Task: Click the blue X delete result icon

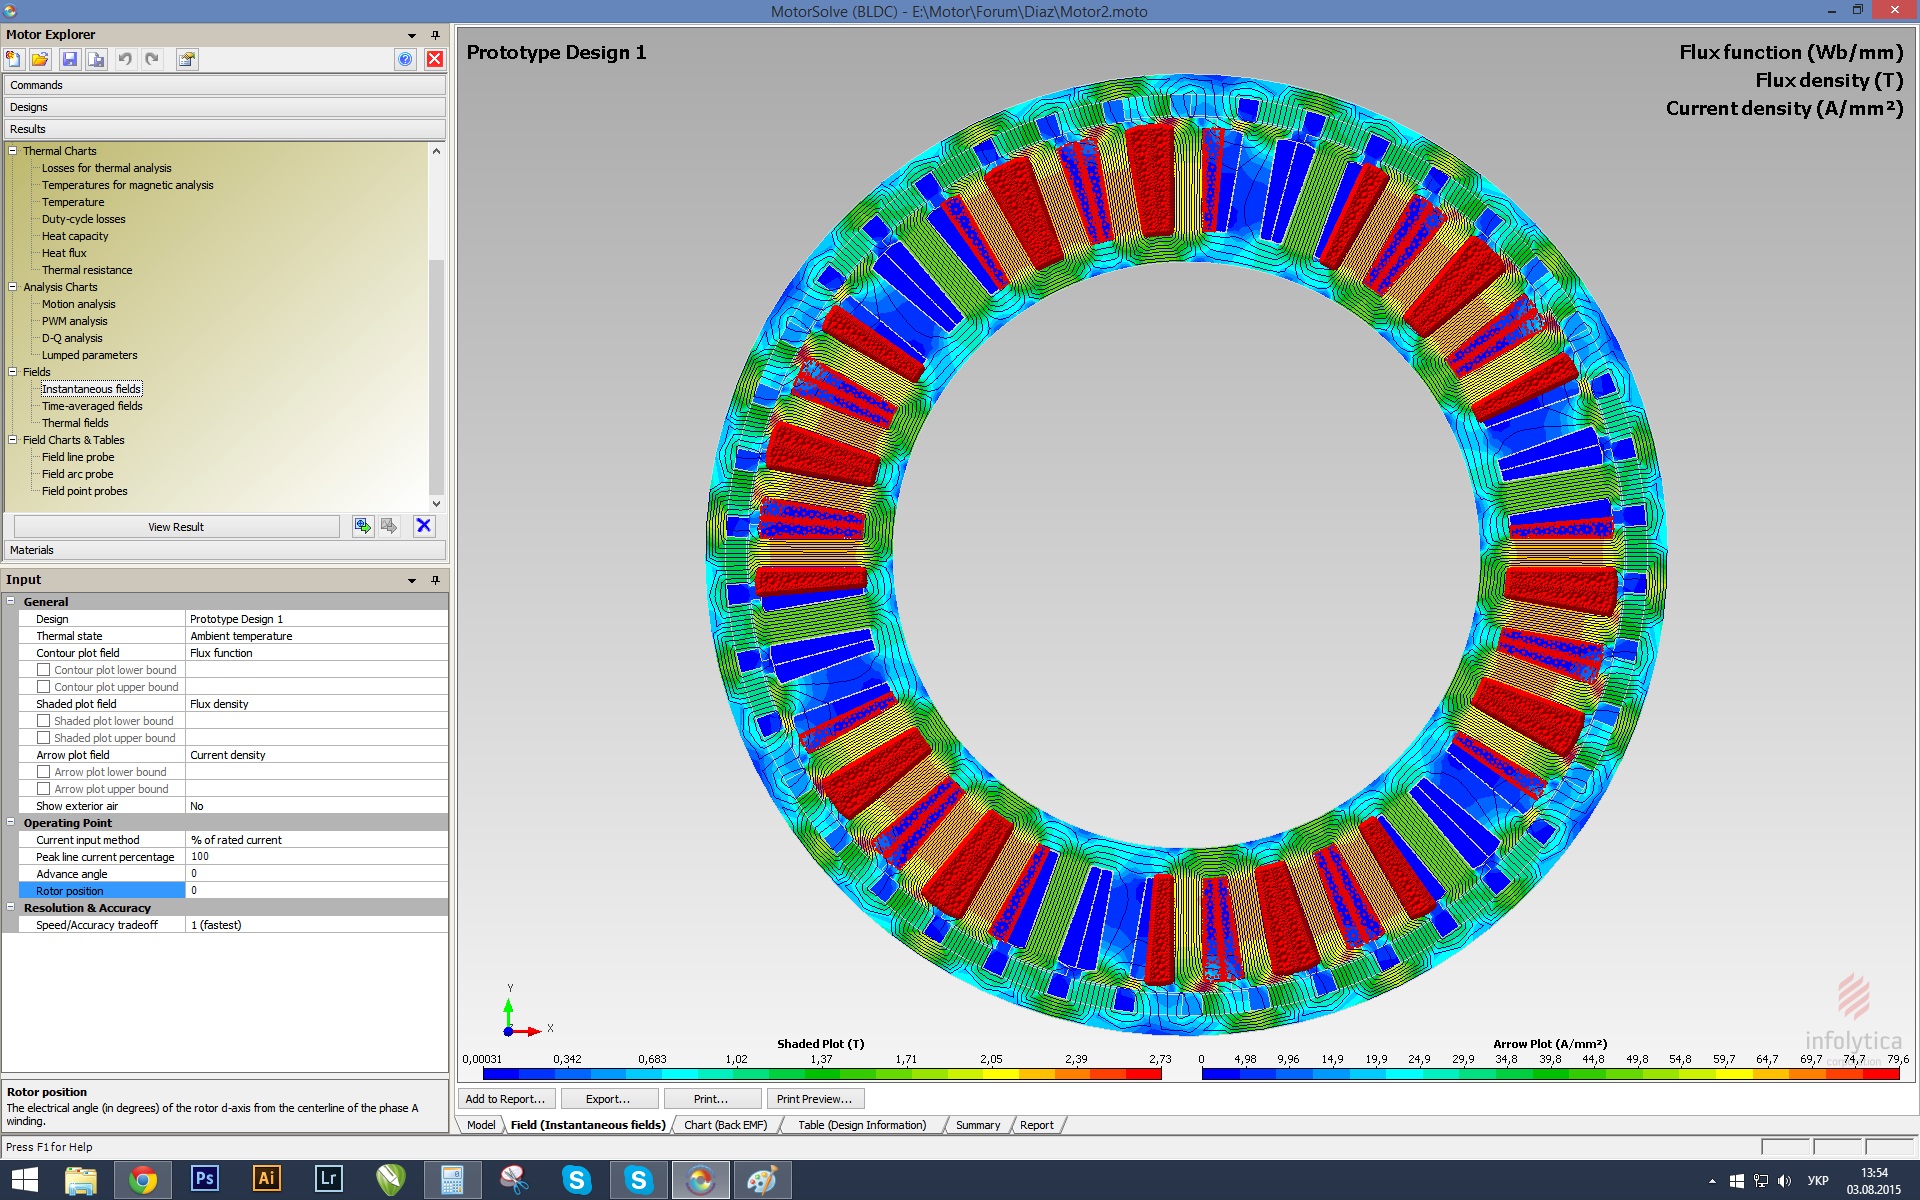Action: [424, 526]
